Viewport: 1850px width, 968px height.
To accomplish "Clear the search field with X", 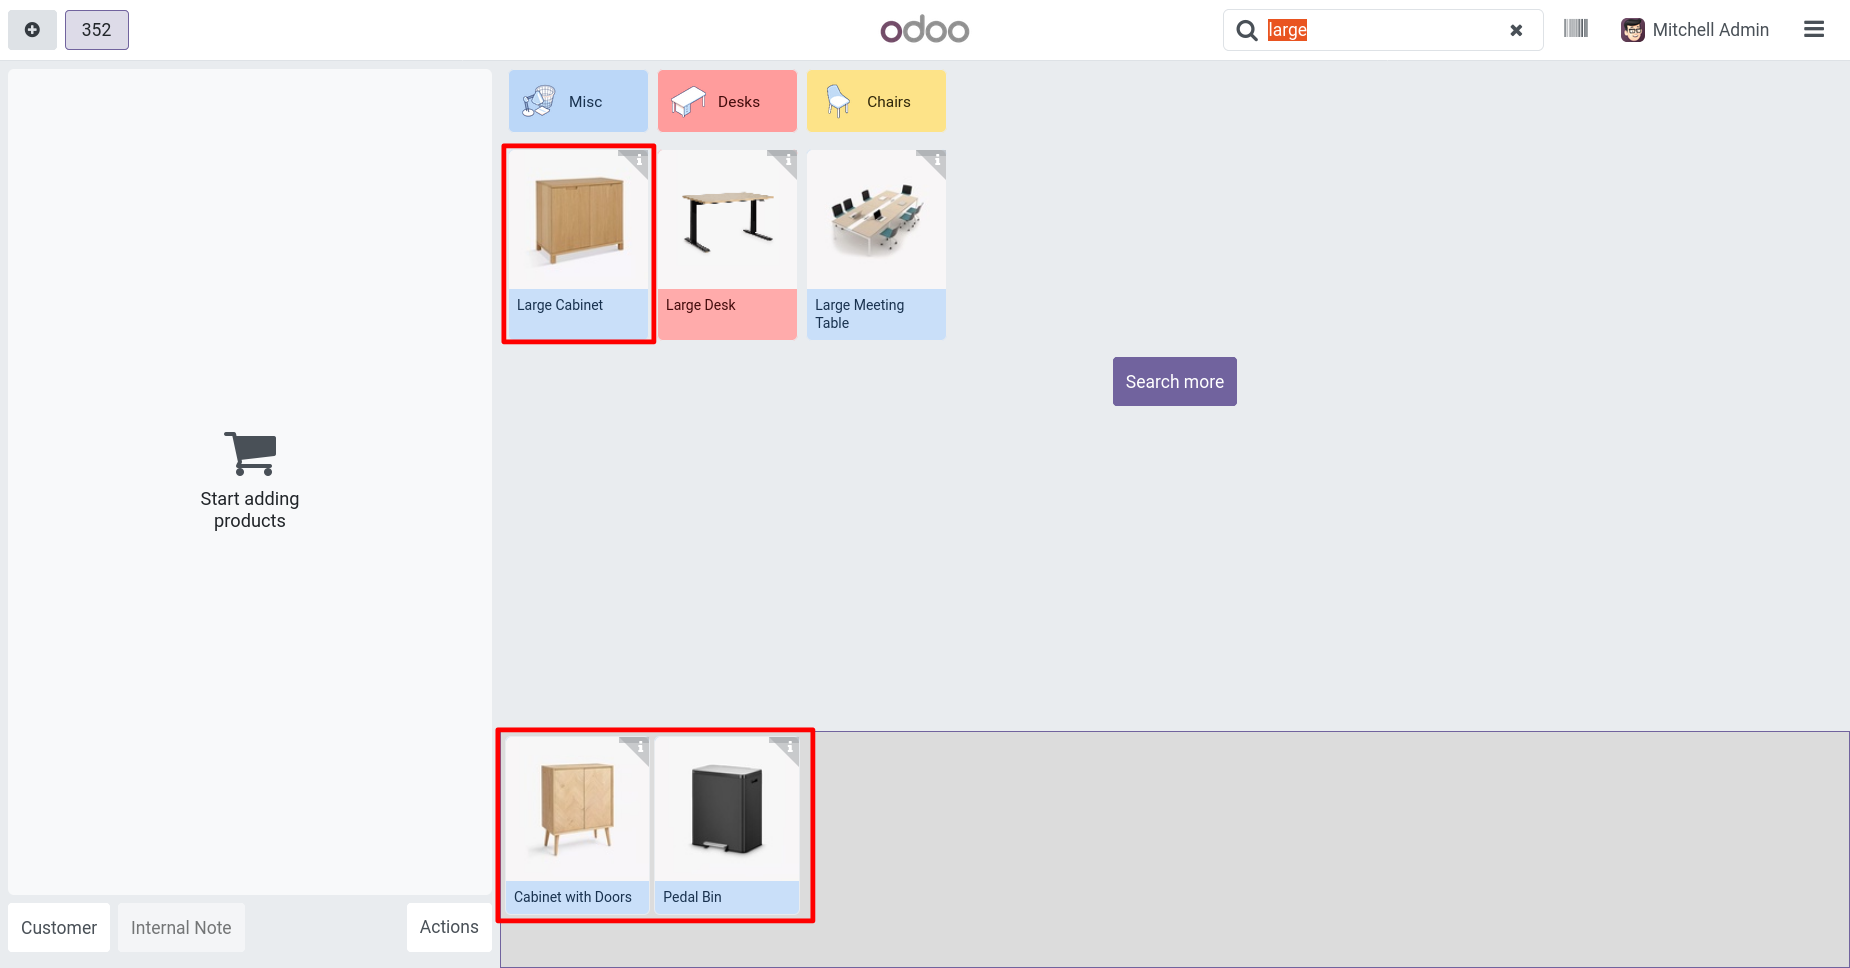I will click(1516, 30).
